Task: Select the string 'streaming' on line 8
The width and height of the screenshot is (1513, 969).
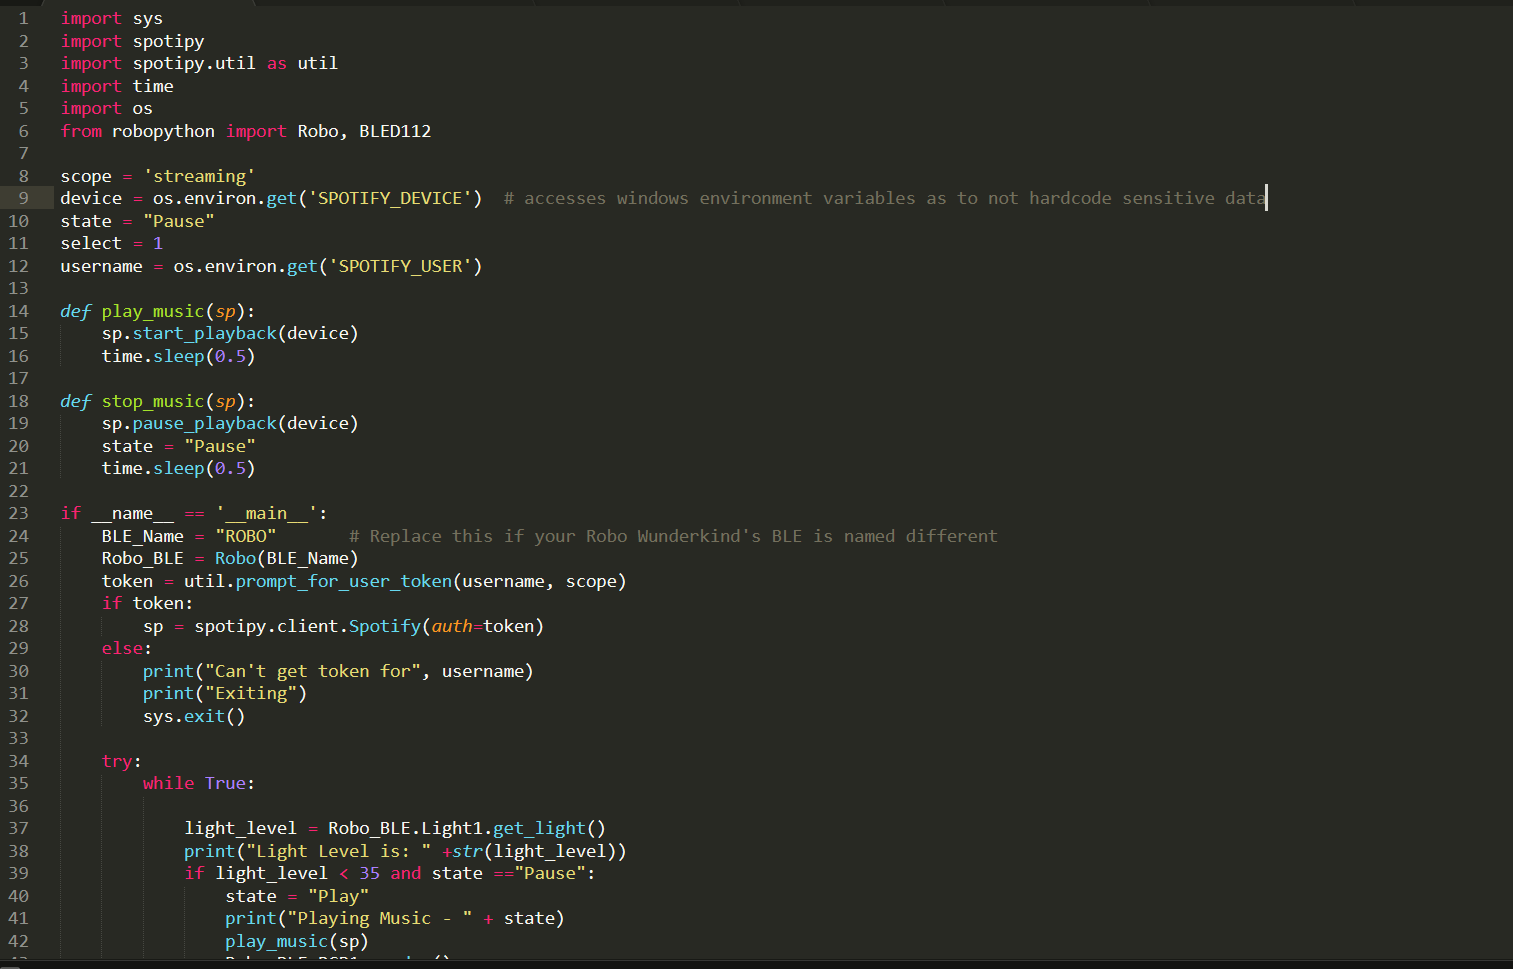Action: click(x=198, y=175)
